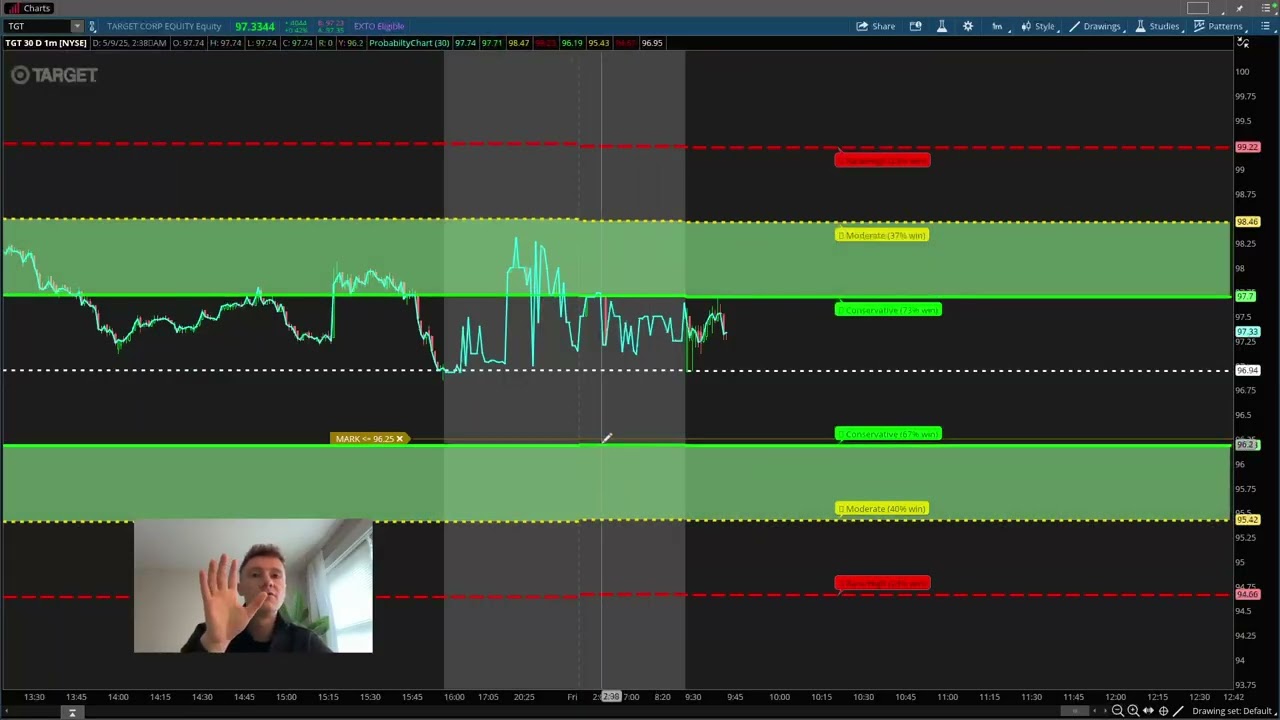Open the chart toolbar list menu icon
Image resolution: width=1280 pixels, height=720 pixels.
pyautogui.click(x=1265, y=26)
